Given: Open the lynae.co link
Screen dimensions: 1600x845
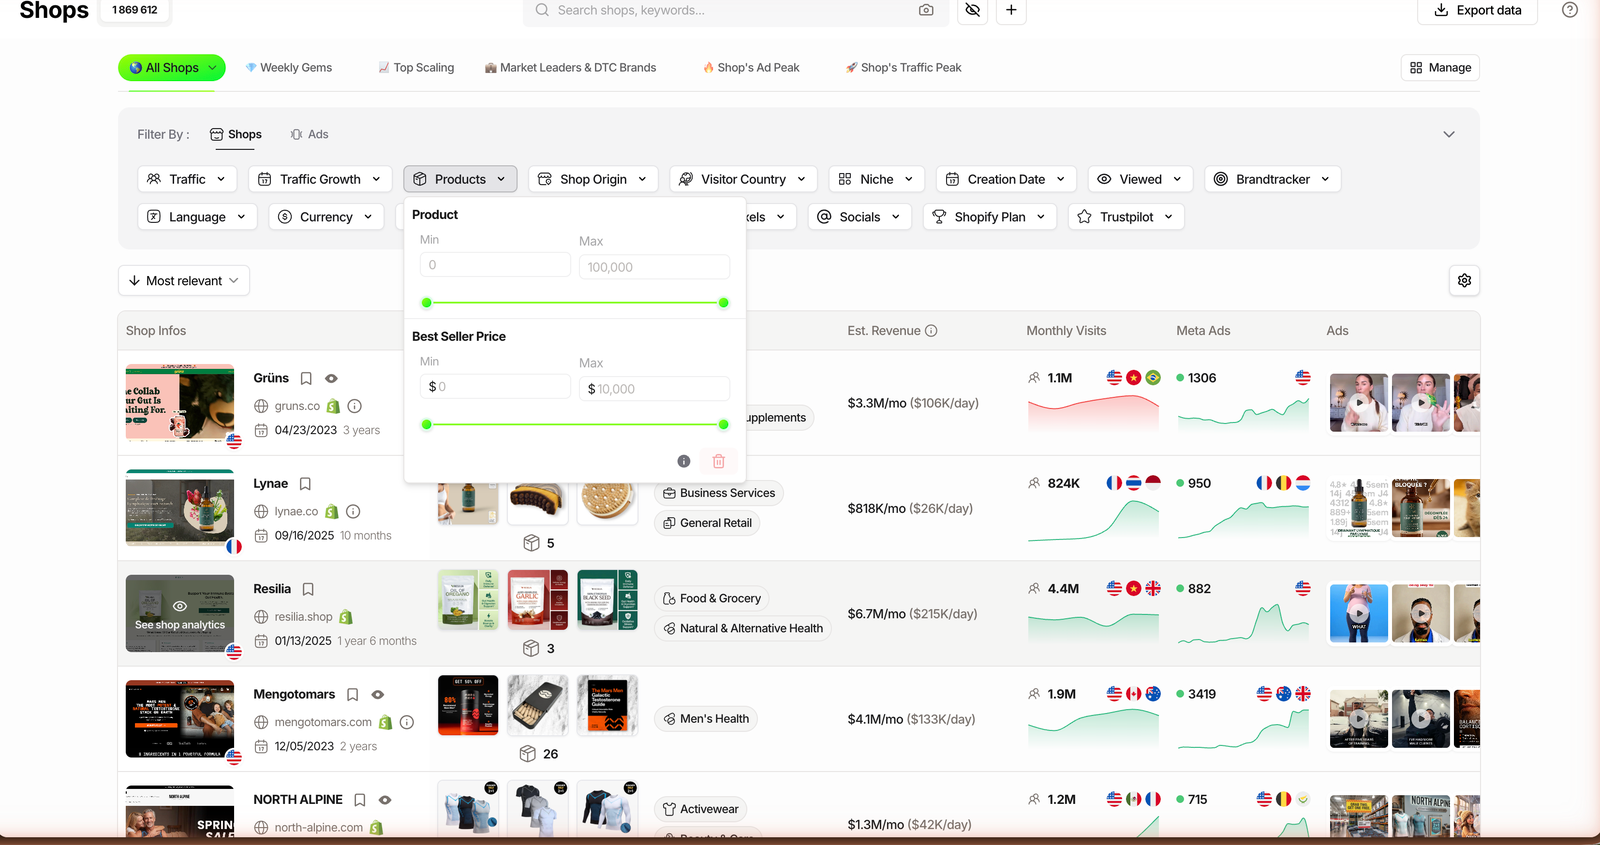Looking at the screenshot, I should [x=296, y=511].
